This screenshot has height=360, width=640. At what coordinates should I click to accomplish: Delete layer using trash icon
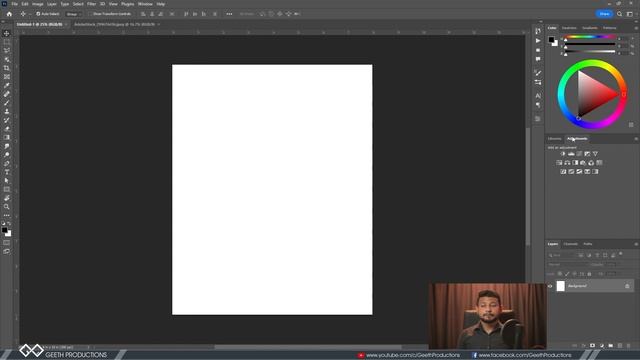pos(629,346)
